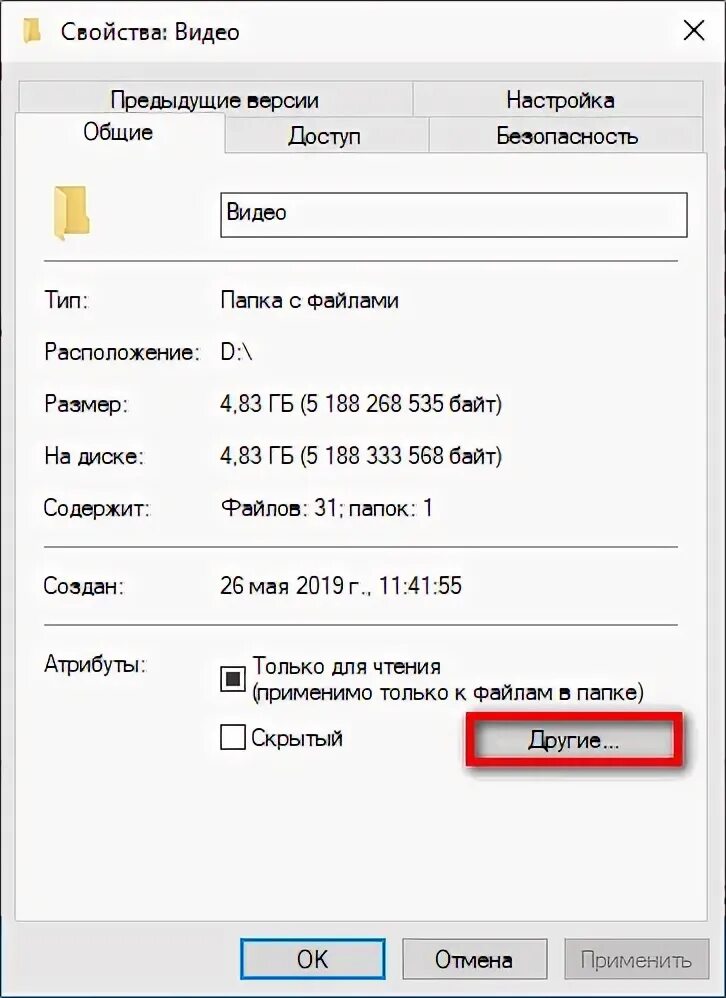Open the Другие... attributes dialog

coord(574,740)
